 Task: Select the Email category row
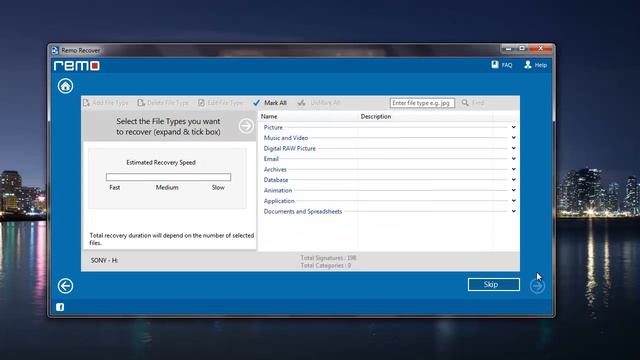tap(389, 159)
